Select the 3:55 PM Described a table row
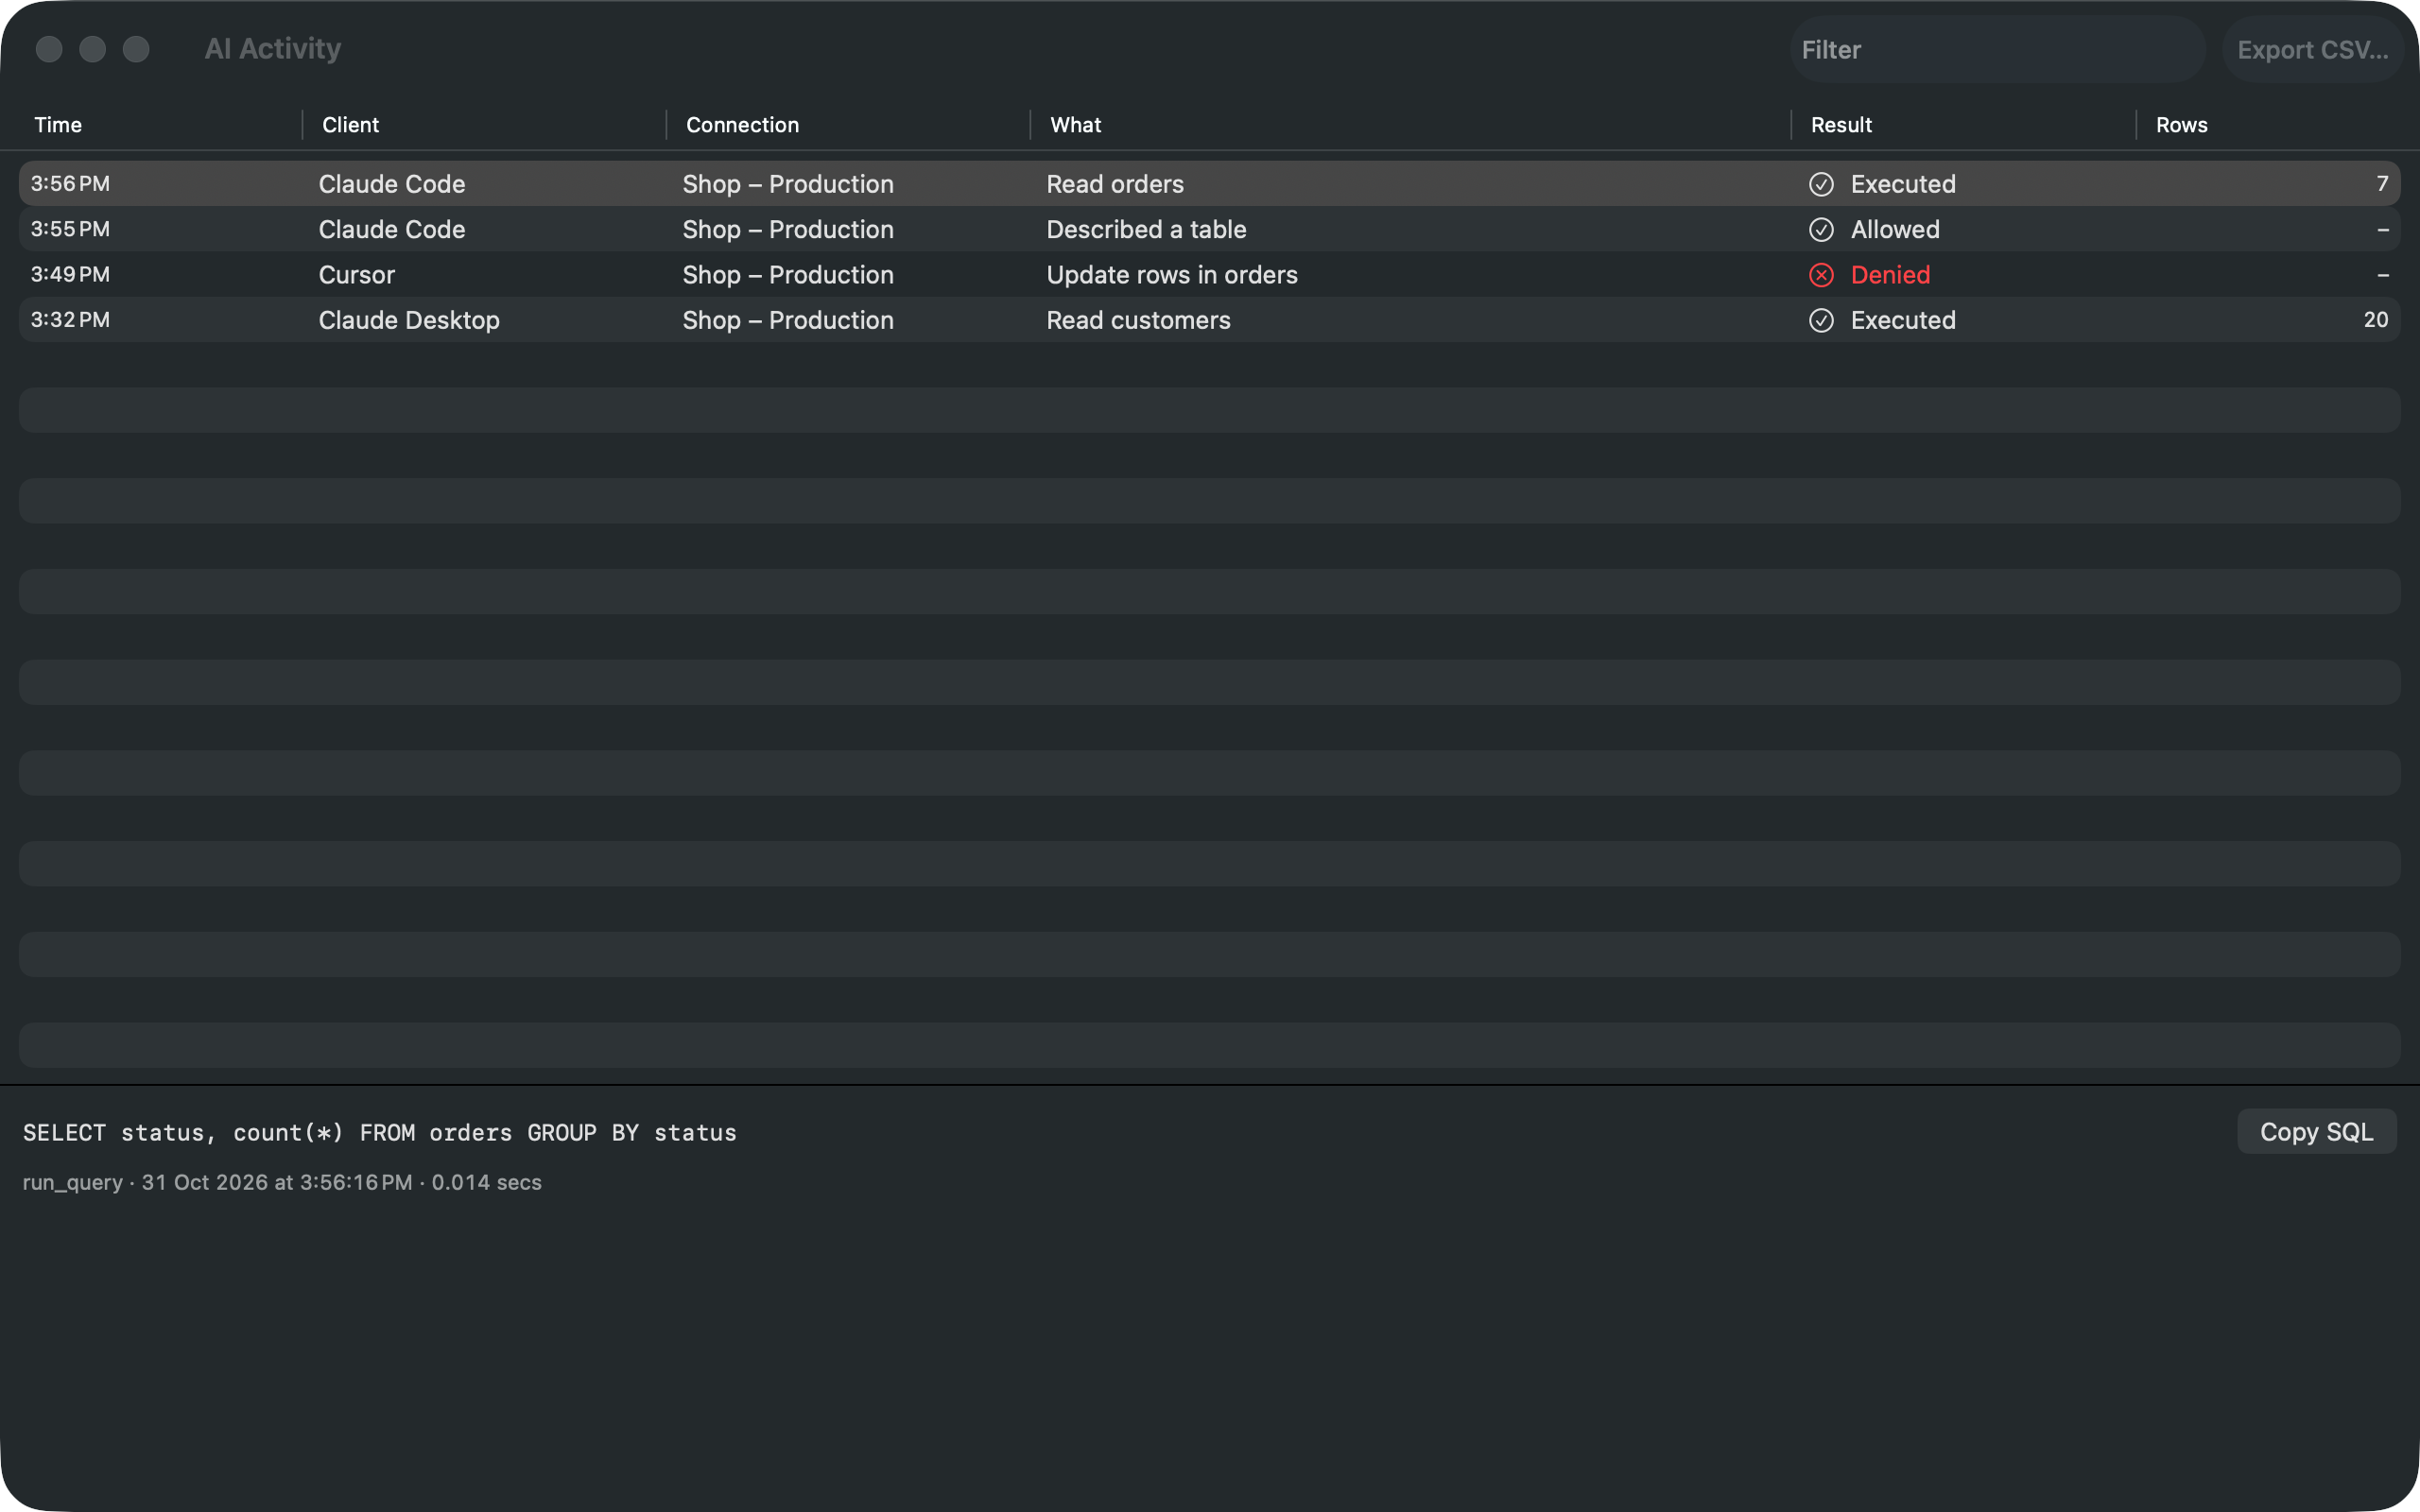The width and height of the screenshot is (2420, 1512). [x=1209, y=229]
